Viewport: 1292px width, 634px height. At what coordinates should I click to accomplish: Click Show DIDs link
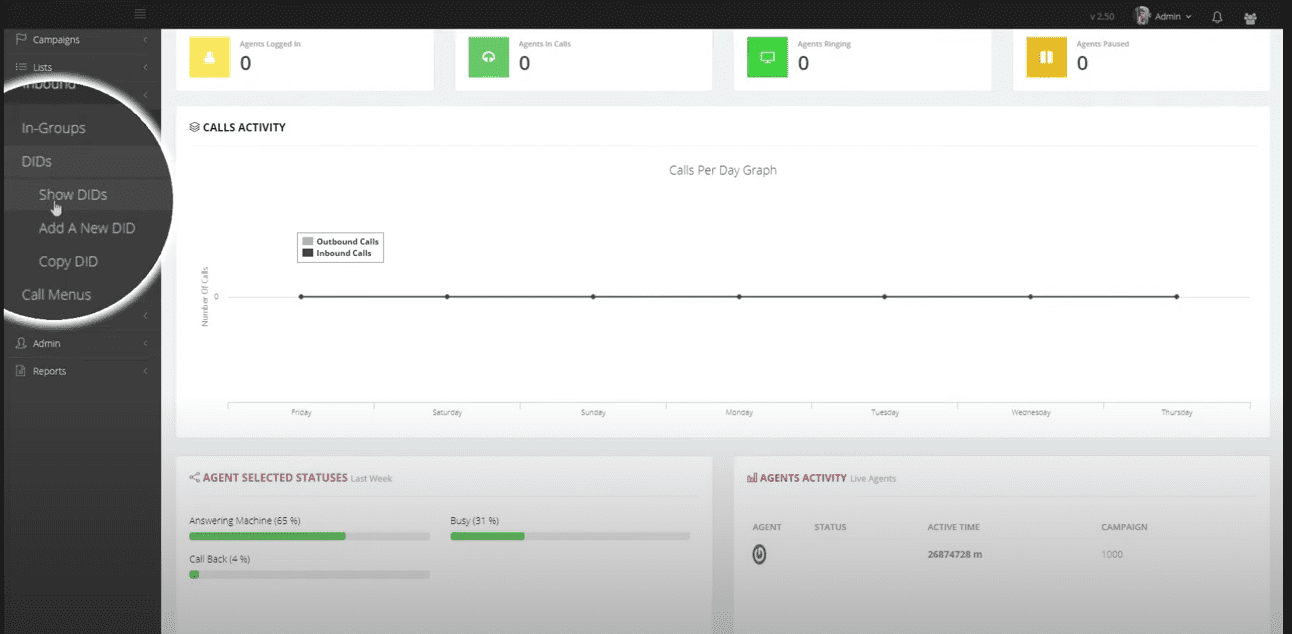click(x=73, y=195)
